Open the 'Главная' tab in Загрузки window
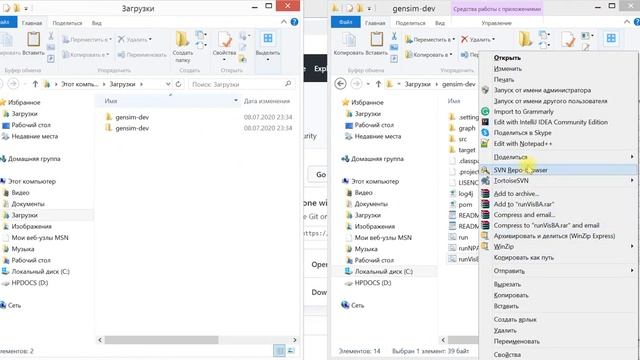This screenshot has height=360, width=640. point(32,23)
